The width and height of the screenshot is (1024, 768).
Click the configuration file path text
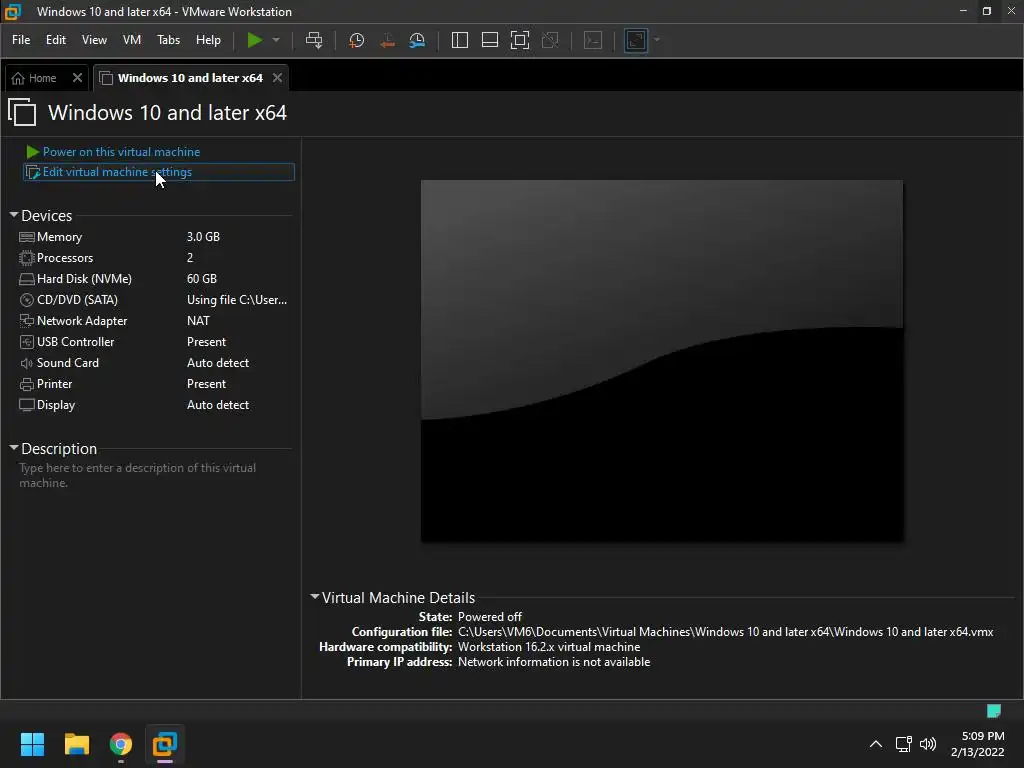click(726, 632)
